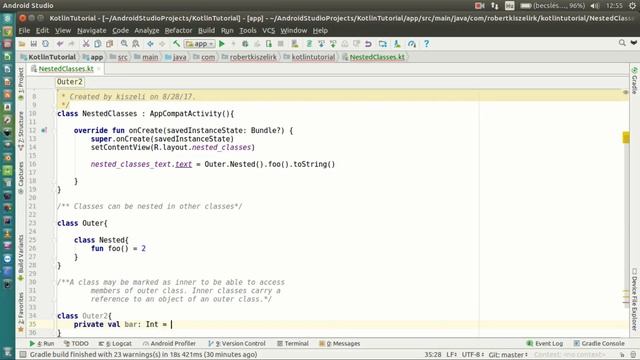
Task: Click the Save All toolbar icon
Action: 34,44
